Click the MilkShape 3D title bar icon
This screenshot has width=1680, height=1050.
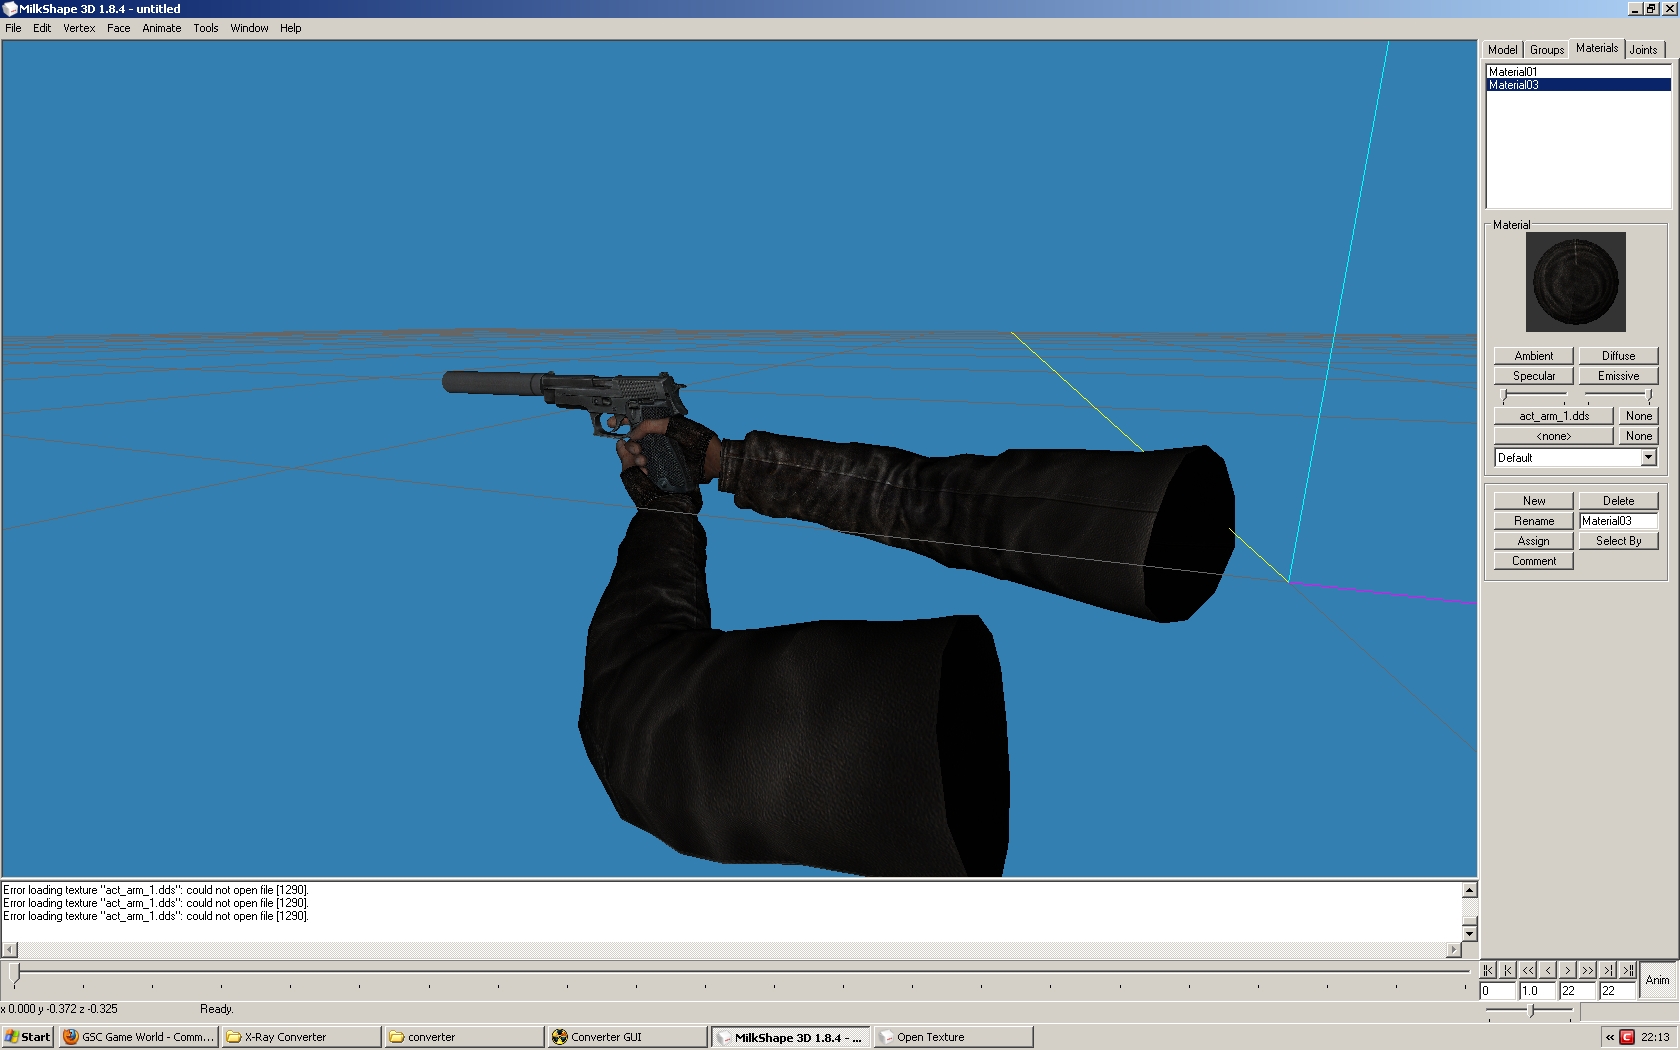point(9,8)
